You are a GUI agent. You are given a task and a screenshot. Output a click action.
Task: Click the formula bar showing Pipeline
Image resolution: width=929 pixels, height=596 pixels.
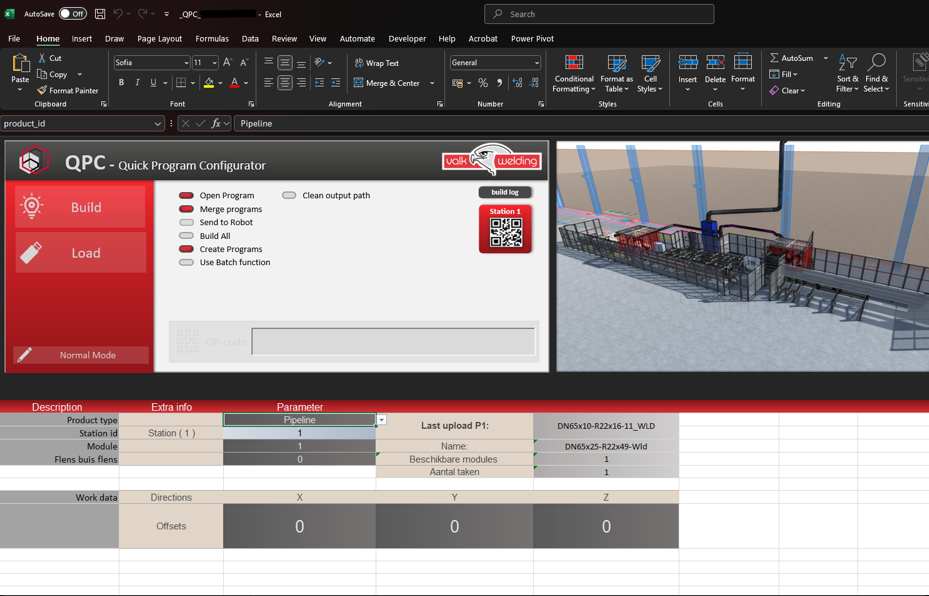(581, 123)
